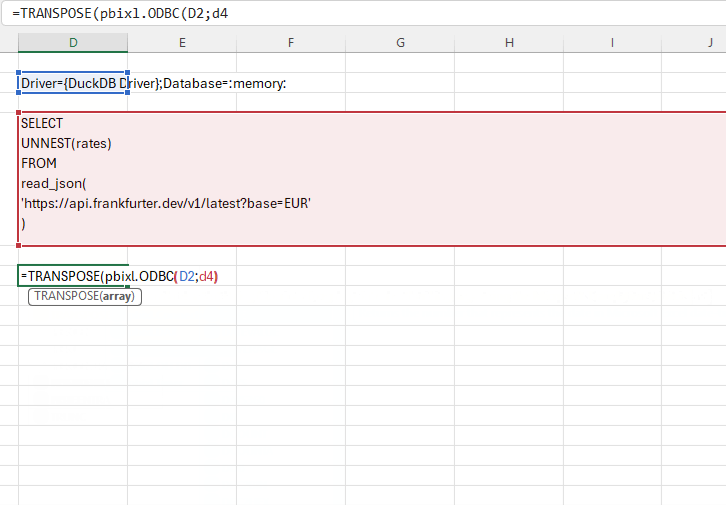Open TRANSPOSE function help from tooltip
This screenshot has height=505, width=726.
point(66,296)
